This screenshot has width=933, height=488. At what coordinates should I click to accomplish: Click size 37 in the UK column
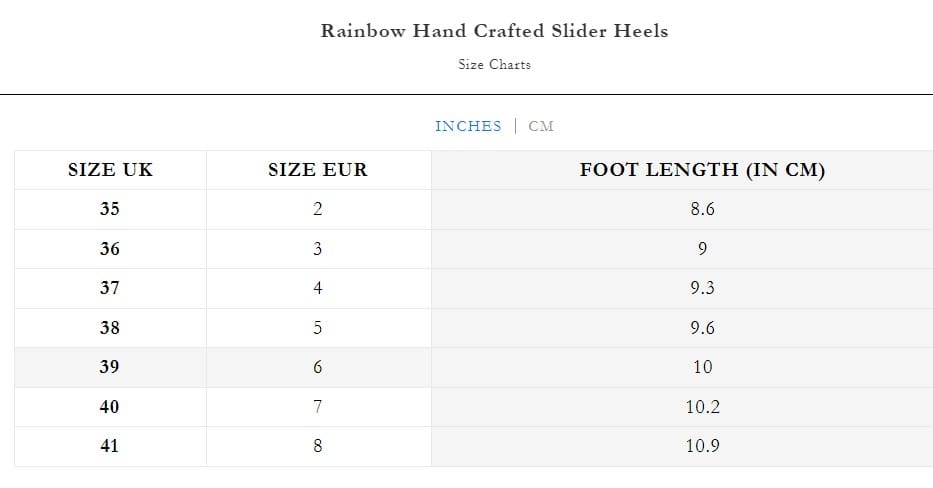click(x=110, y=288)
